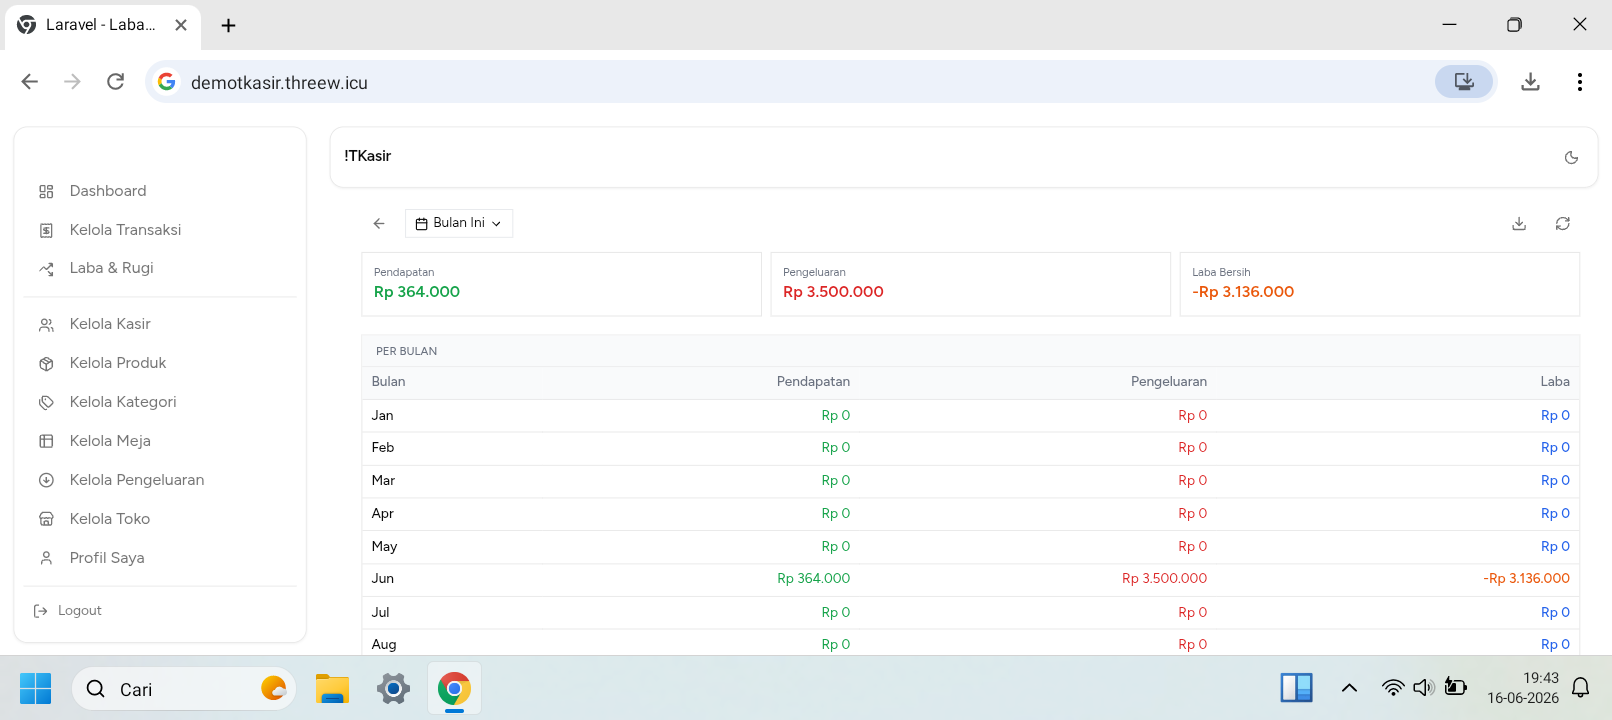Image resolution: width=1612 pixels, height=720 pixels.
Task: Refresh the report data with the sync icon
Action: (x=1562, y=224)
